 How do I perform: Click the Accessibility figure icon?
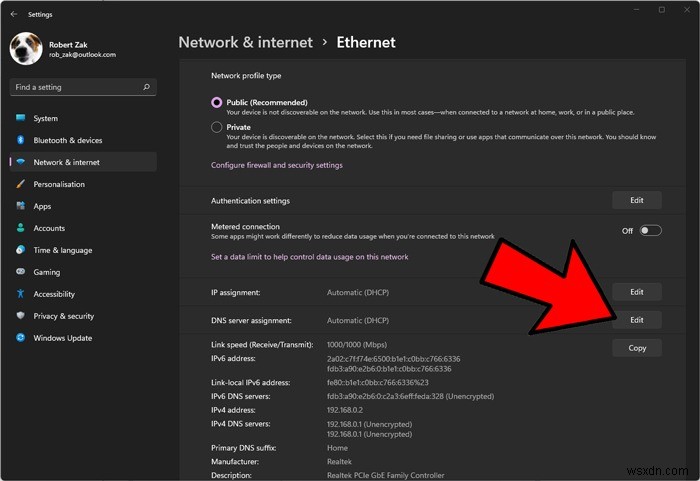coord(21,293)
